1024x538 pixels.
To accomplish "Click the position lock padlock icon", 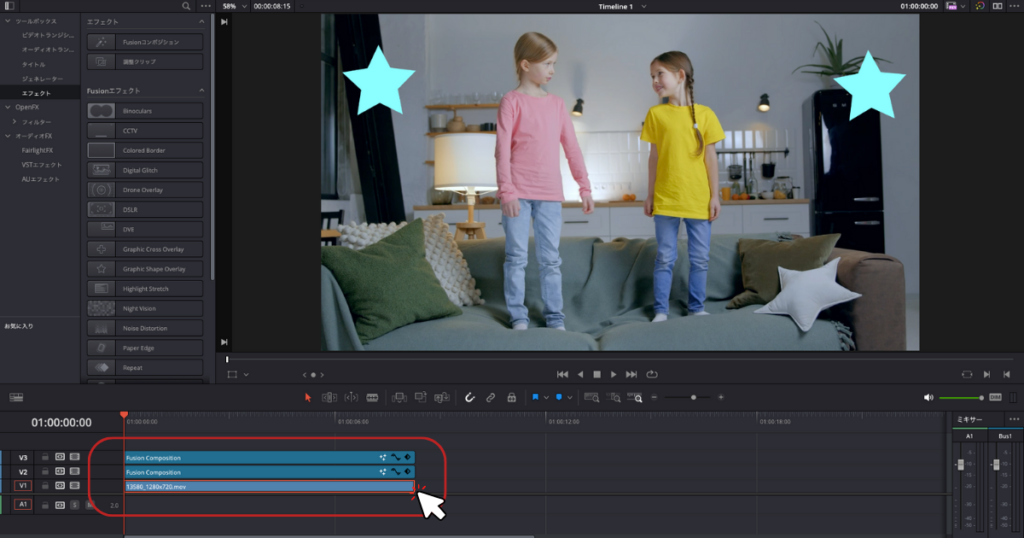I will pyautogui.click(x=511, y=397).
